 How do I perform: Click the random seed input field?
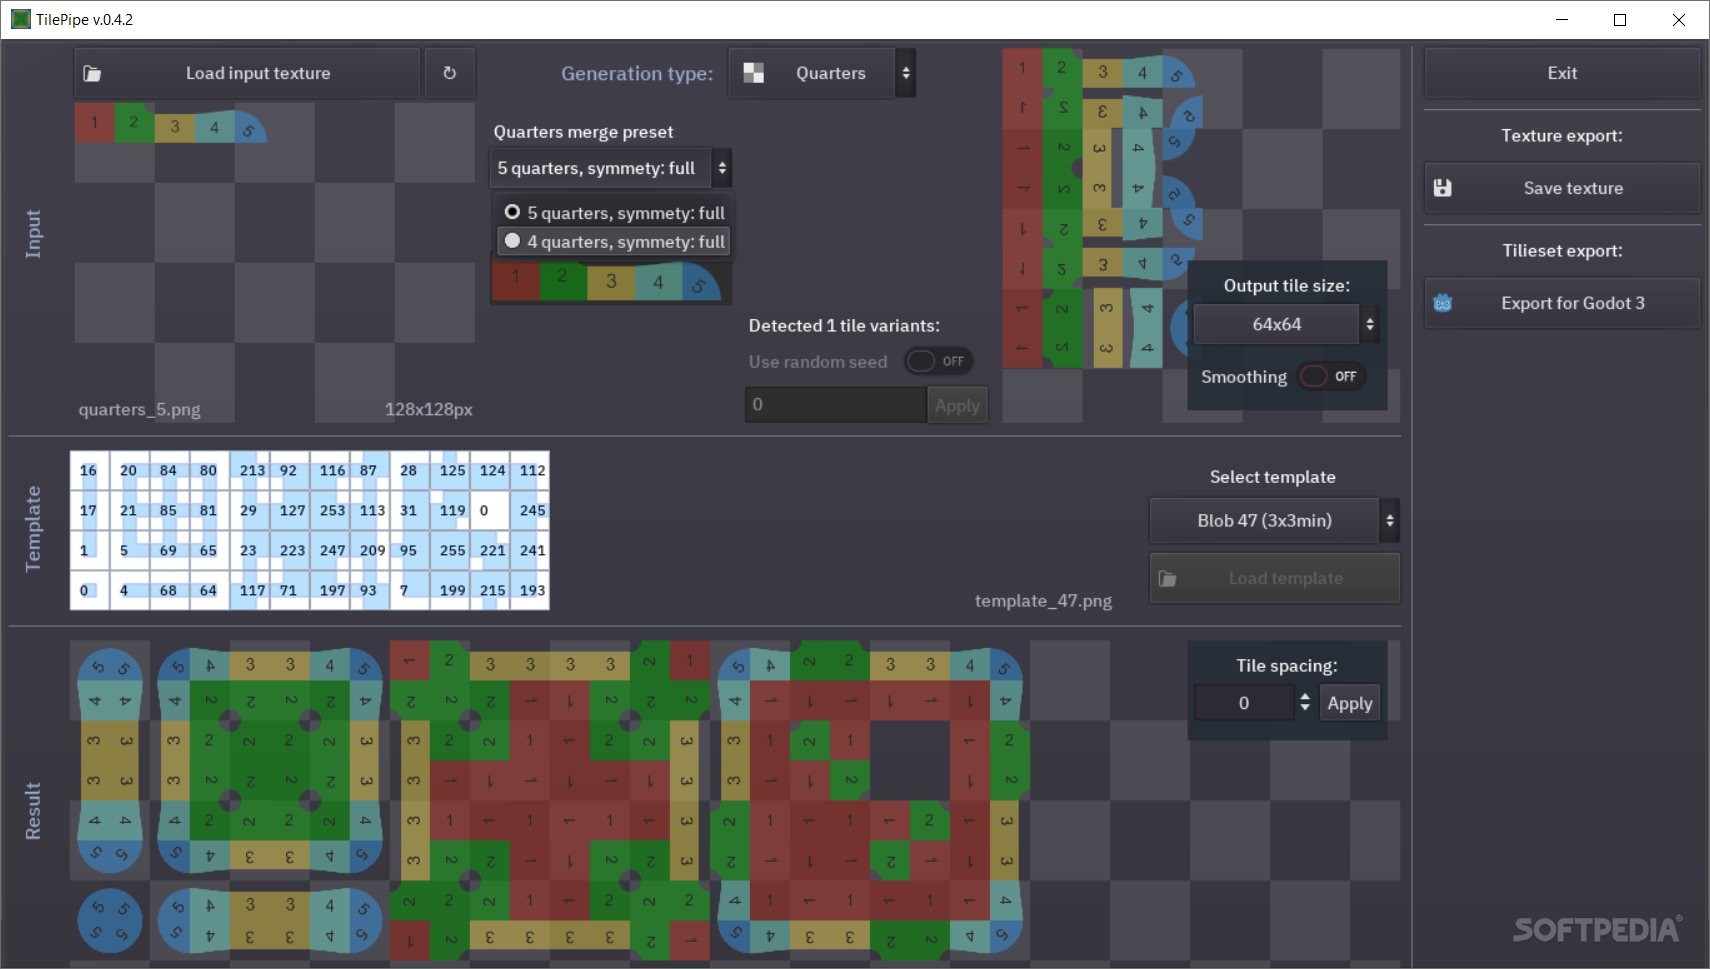pyautogui.click(x=835, y=405)
